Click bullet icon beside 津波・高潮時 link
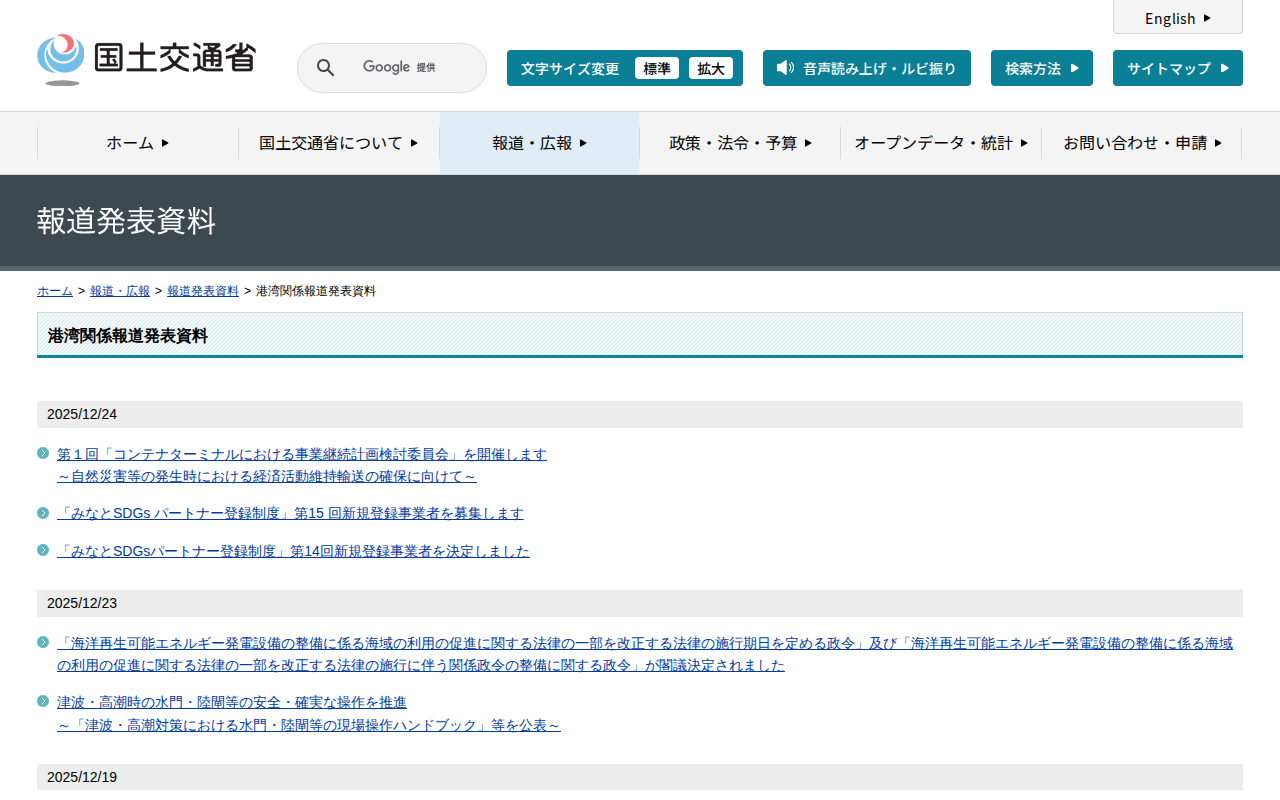The height and width of the screenshot is (800, 1280). (43, 701)
